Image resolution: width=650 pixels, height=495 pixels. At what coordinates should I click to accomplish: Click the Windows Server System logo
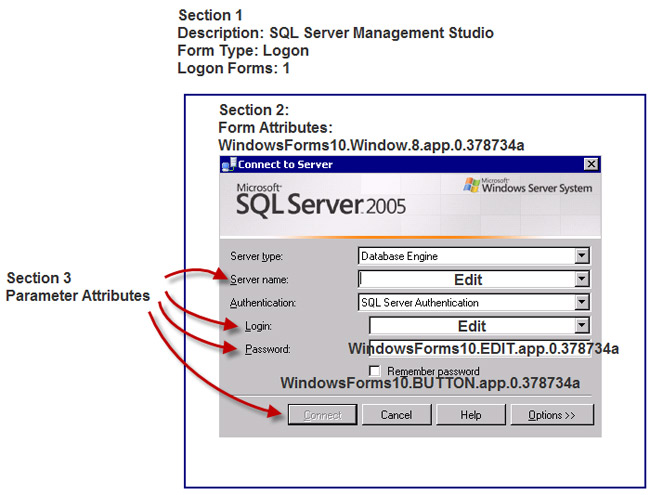pos(528,186)
